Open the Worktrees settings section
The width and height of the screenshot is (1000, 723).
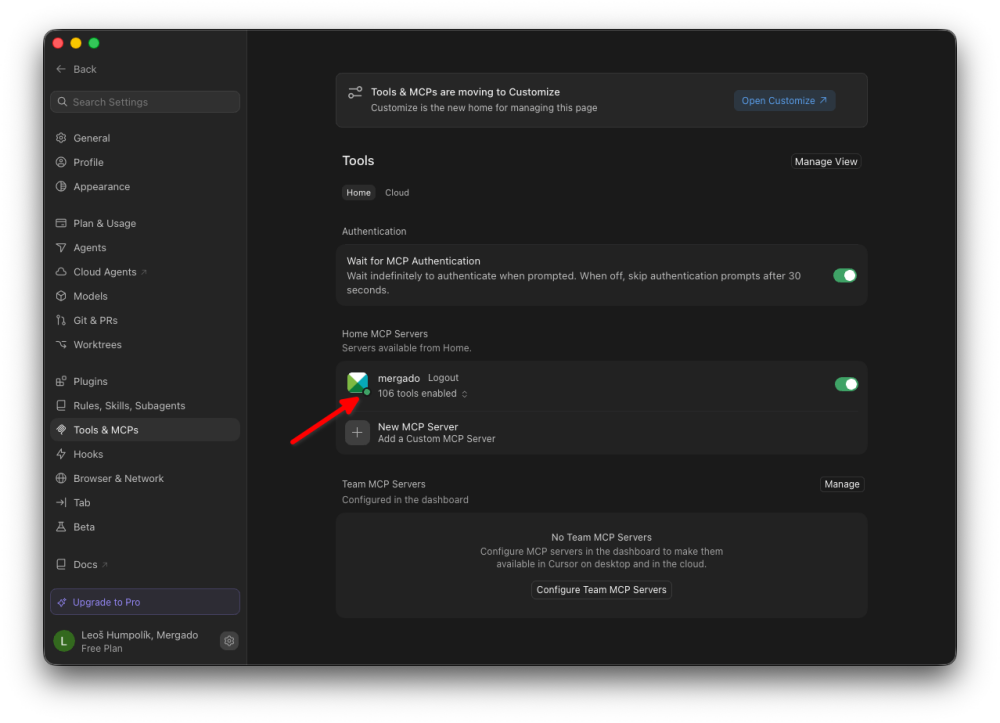tap(145, 344)
